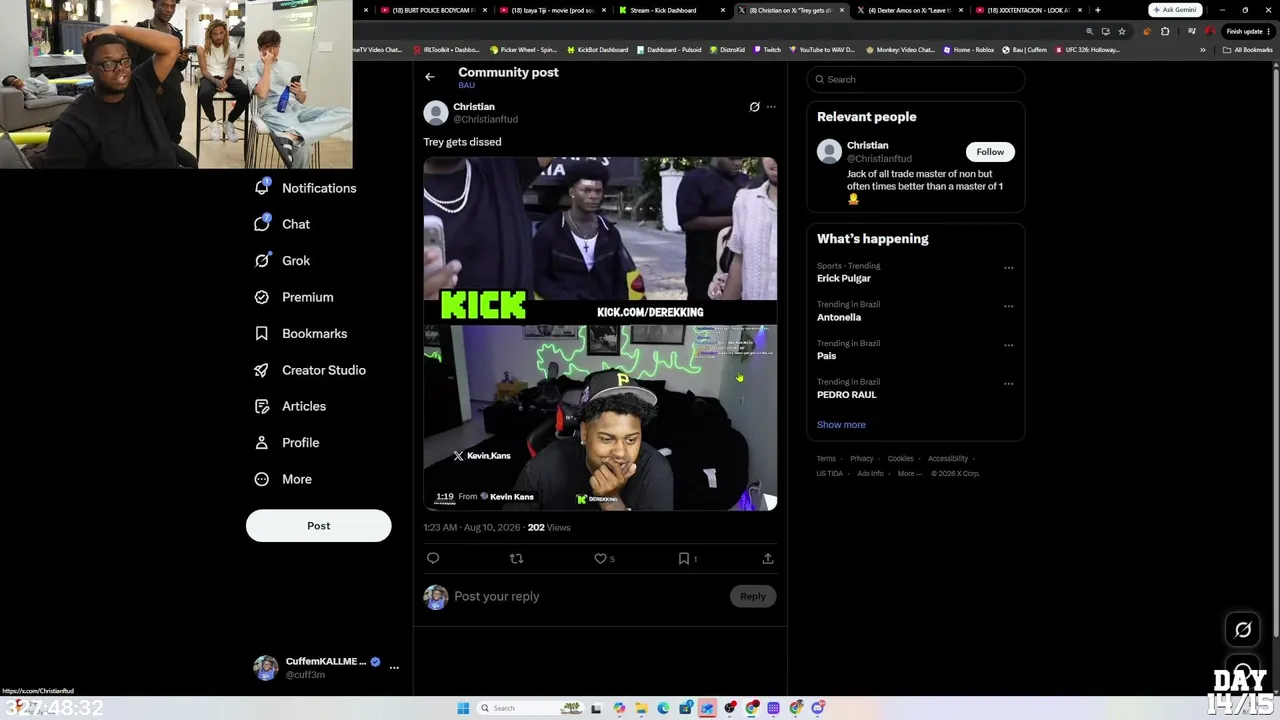Play the Kevin Kans video thumbnail
Image resolution: width=1280 pixels, height=720 pixels.
[x=600, y=334]
